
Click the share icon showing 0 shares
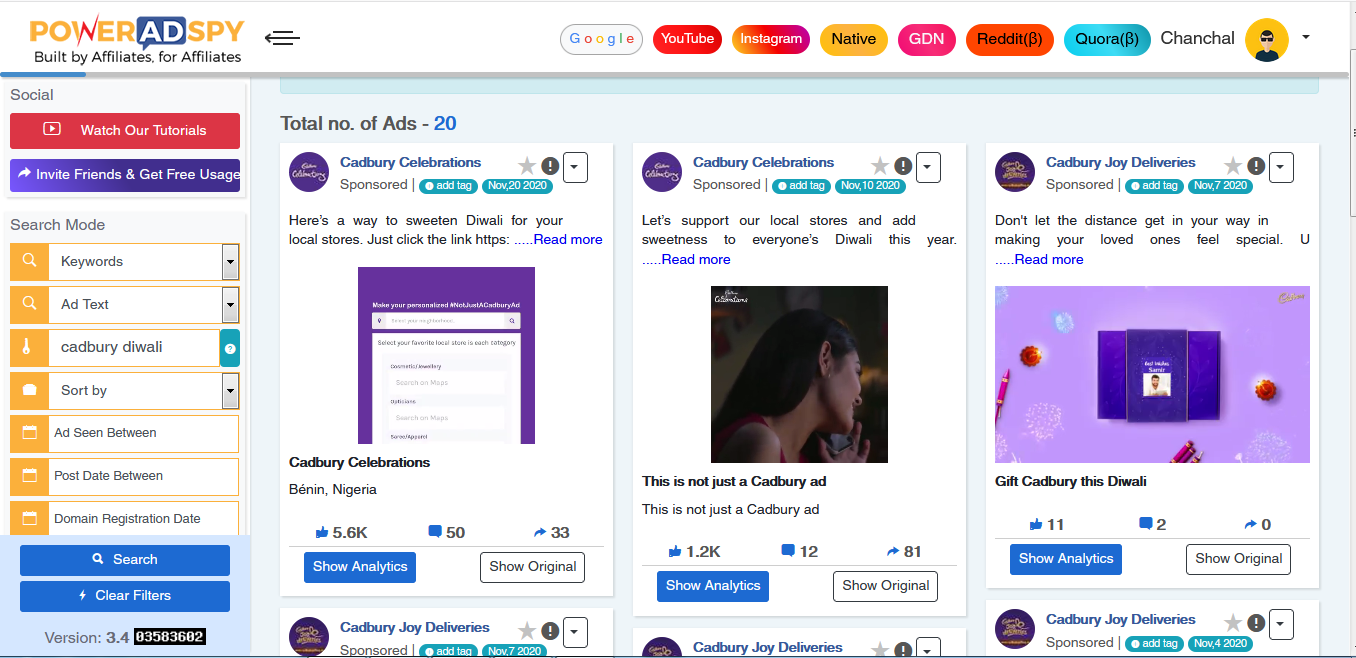(x=1251, y=525)
